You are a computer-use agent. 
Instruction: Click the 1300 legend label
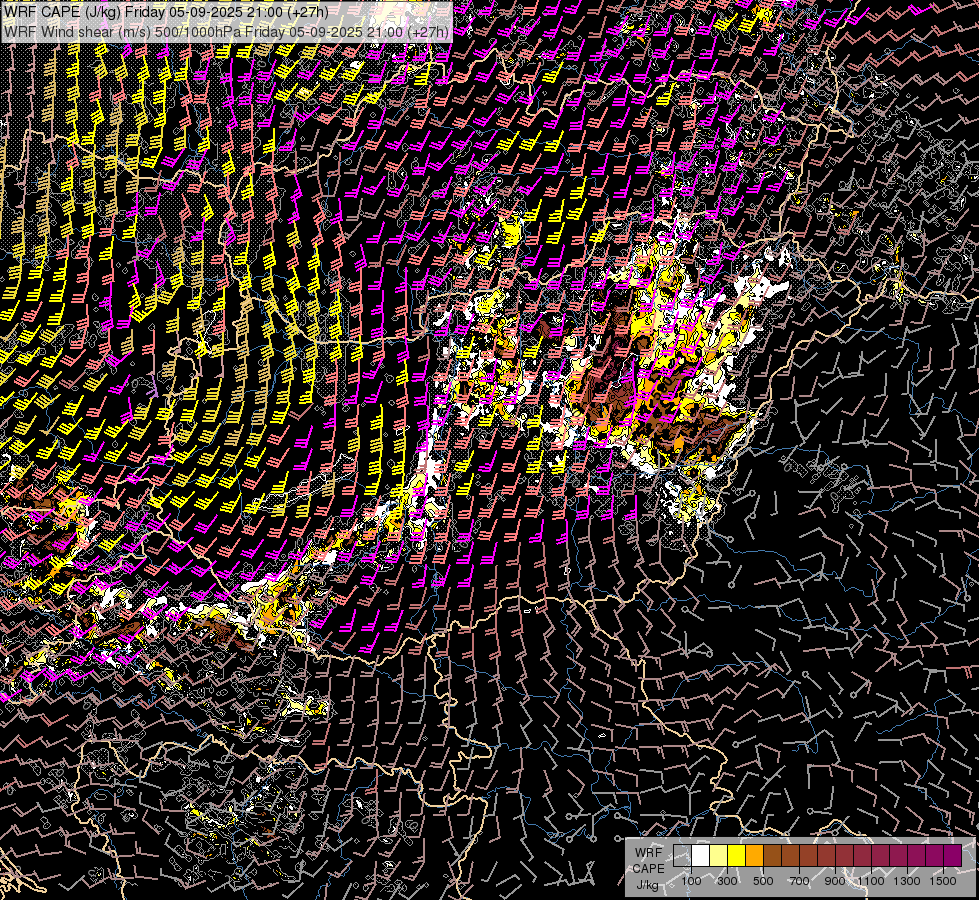pos(907,881)
